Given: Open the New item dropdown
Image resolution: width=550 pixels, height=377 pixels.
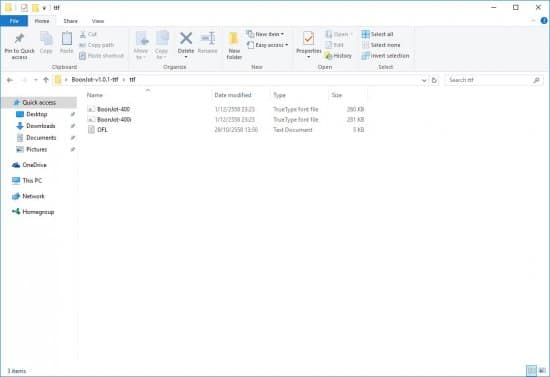Looking at the screenshot, I should click(266, 34).
